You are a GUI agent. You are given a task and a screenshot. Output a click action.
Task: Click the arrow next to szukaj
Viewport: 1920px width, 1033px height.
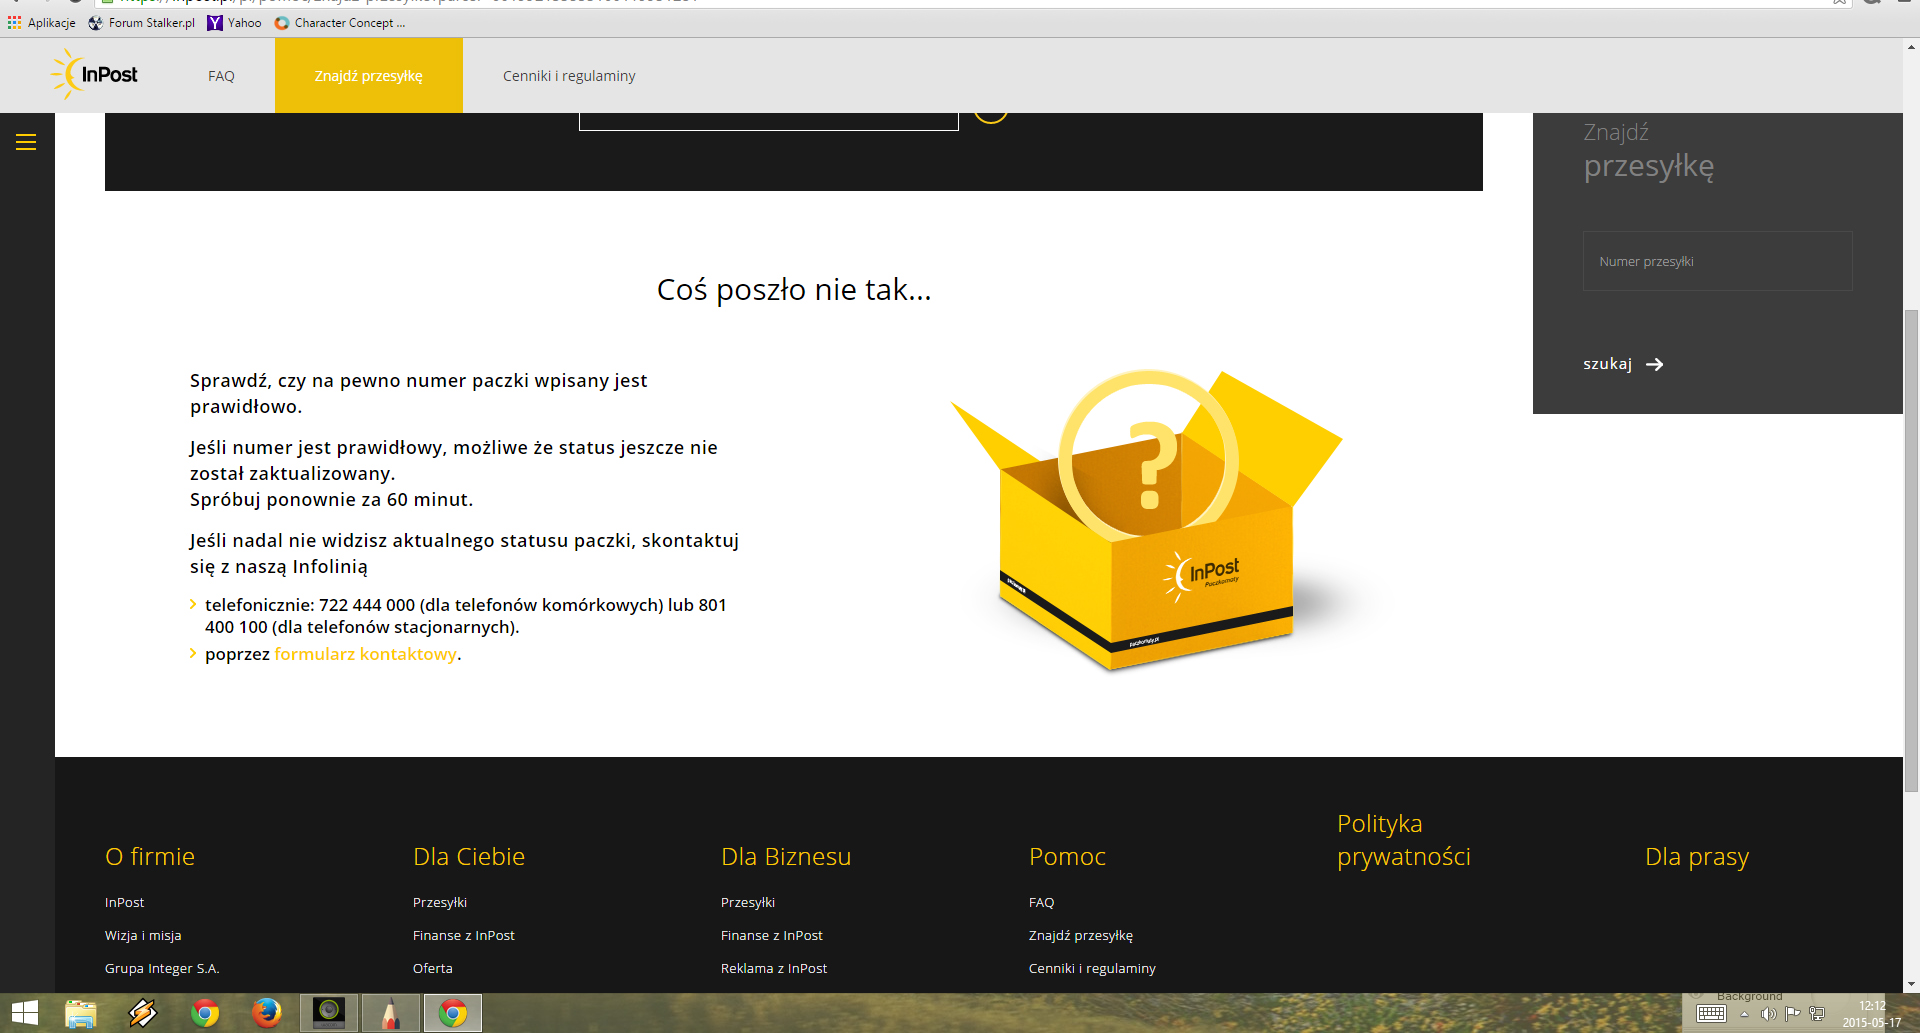pos(1655,364)
